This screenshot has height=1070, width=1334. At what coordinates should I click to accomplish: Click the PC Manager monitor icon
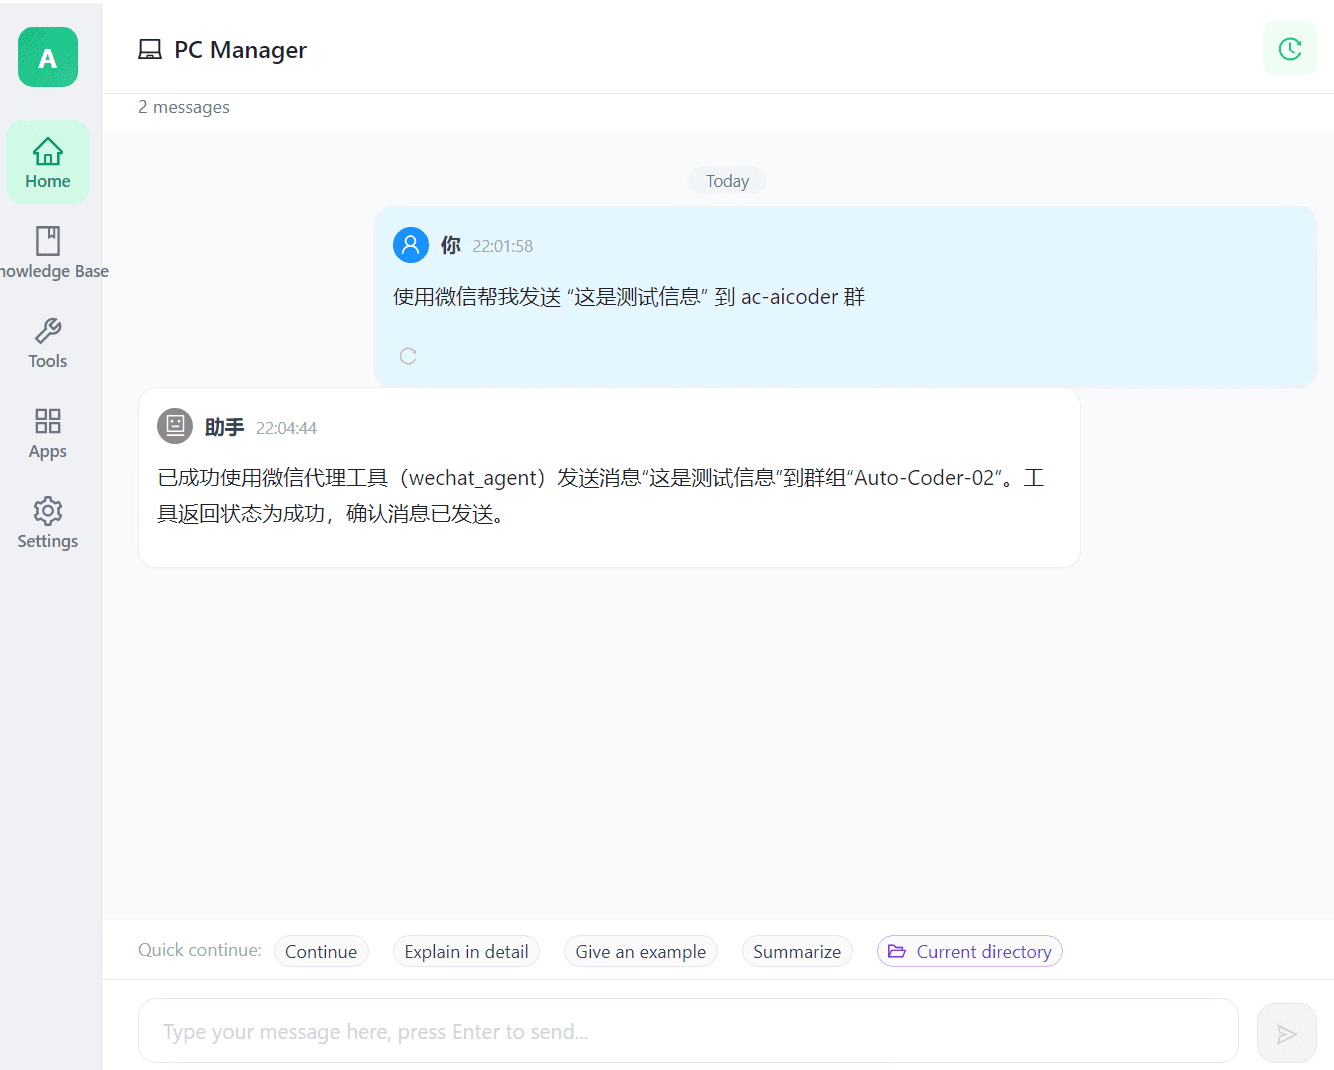150,48
